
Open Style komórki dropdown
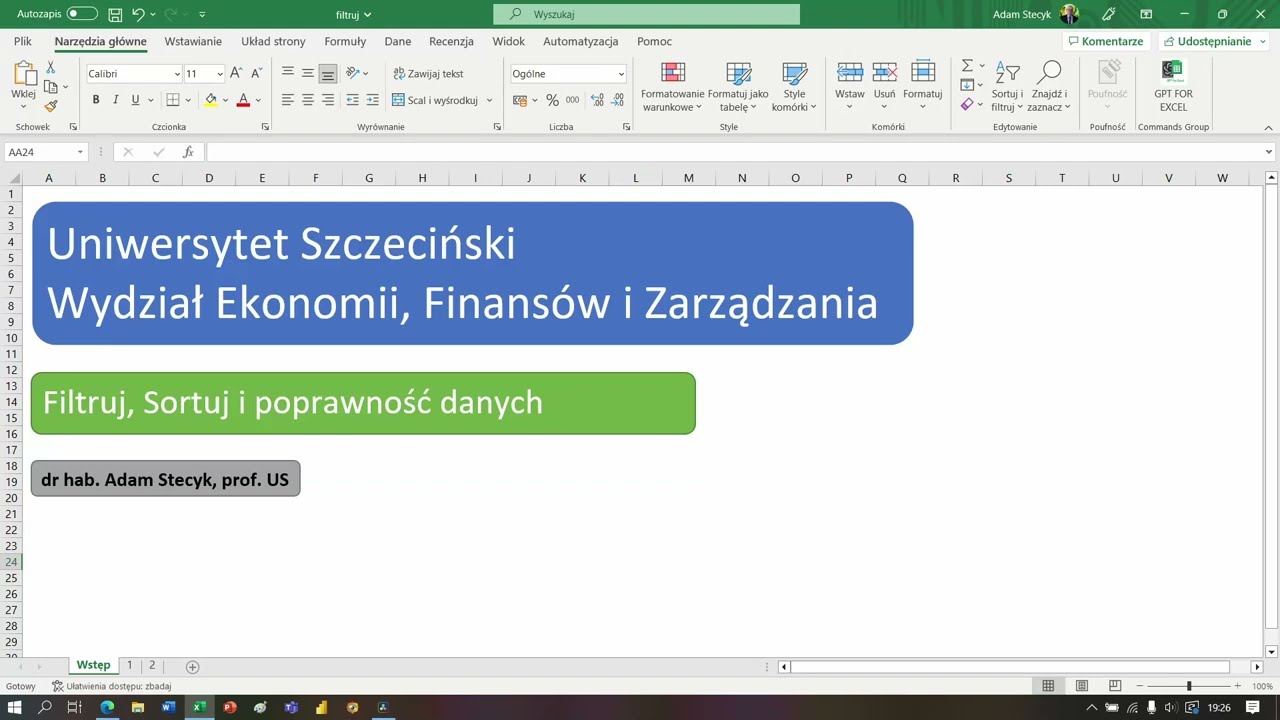(794, 86)
